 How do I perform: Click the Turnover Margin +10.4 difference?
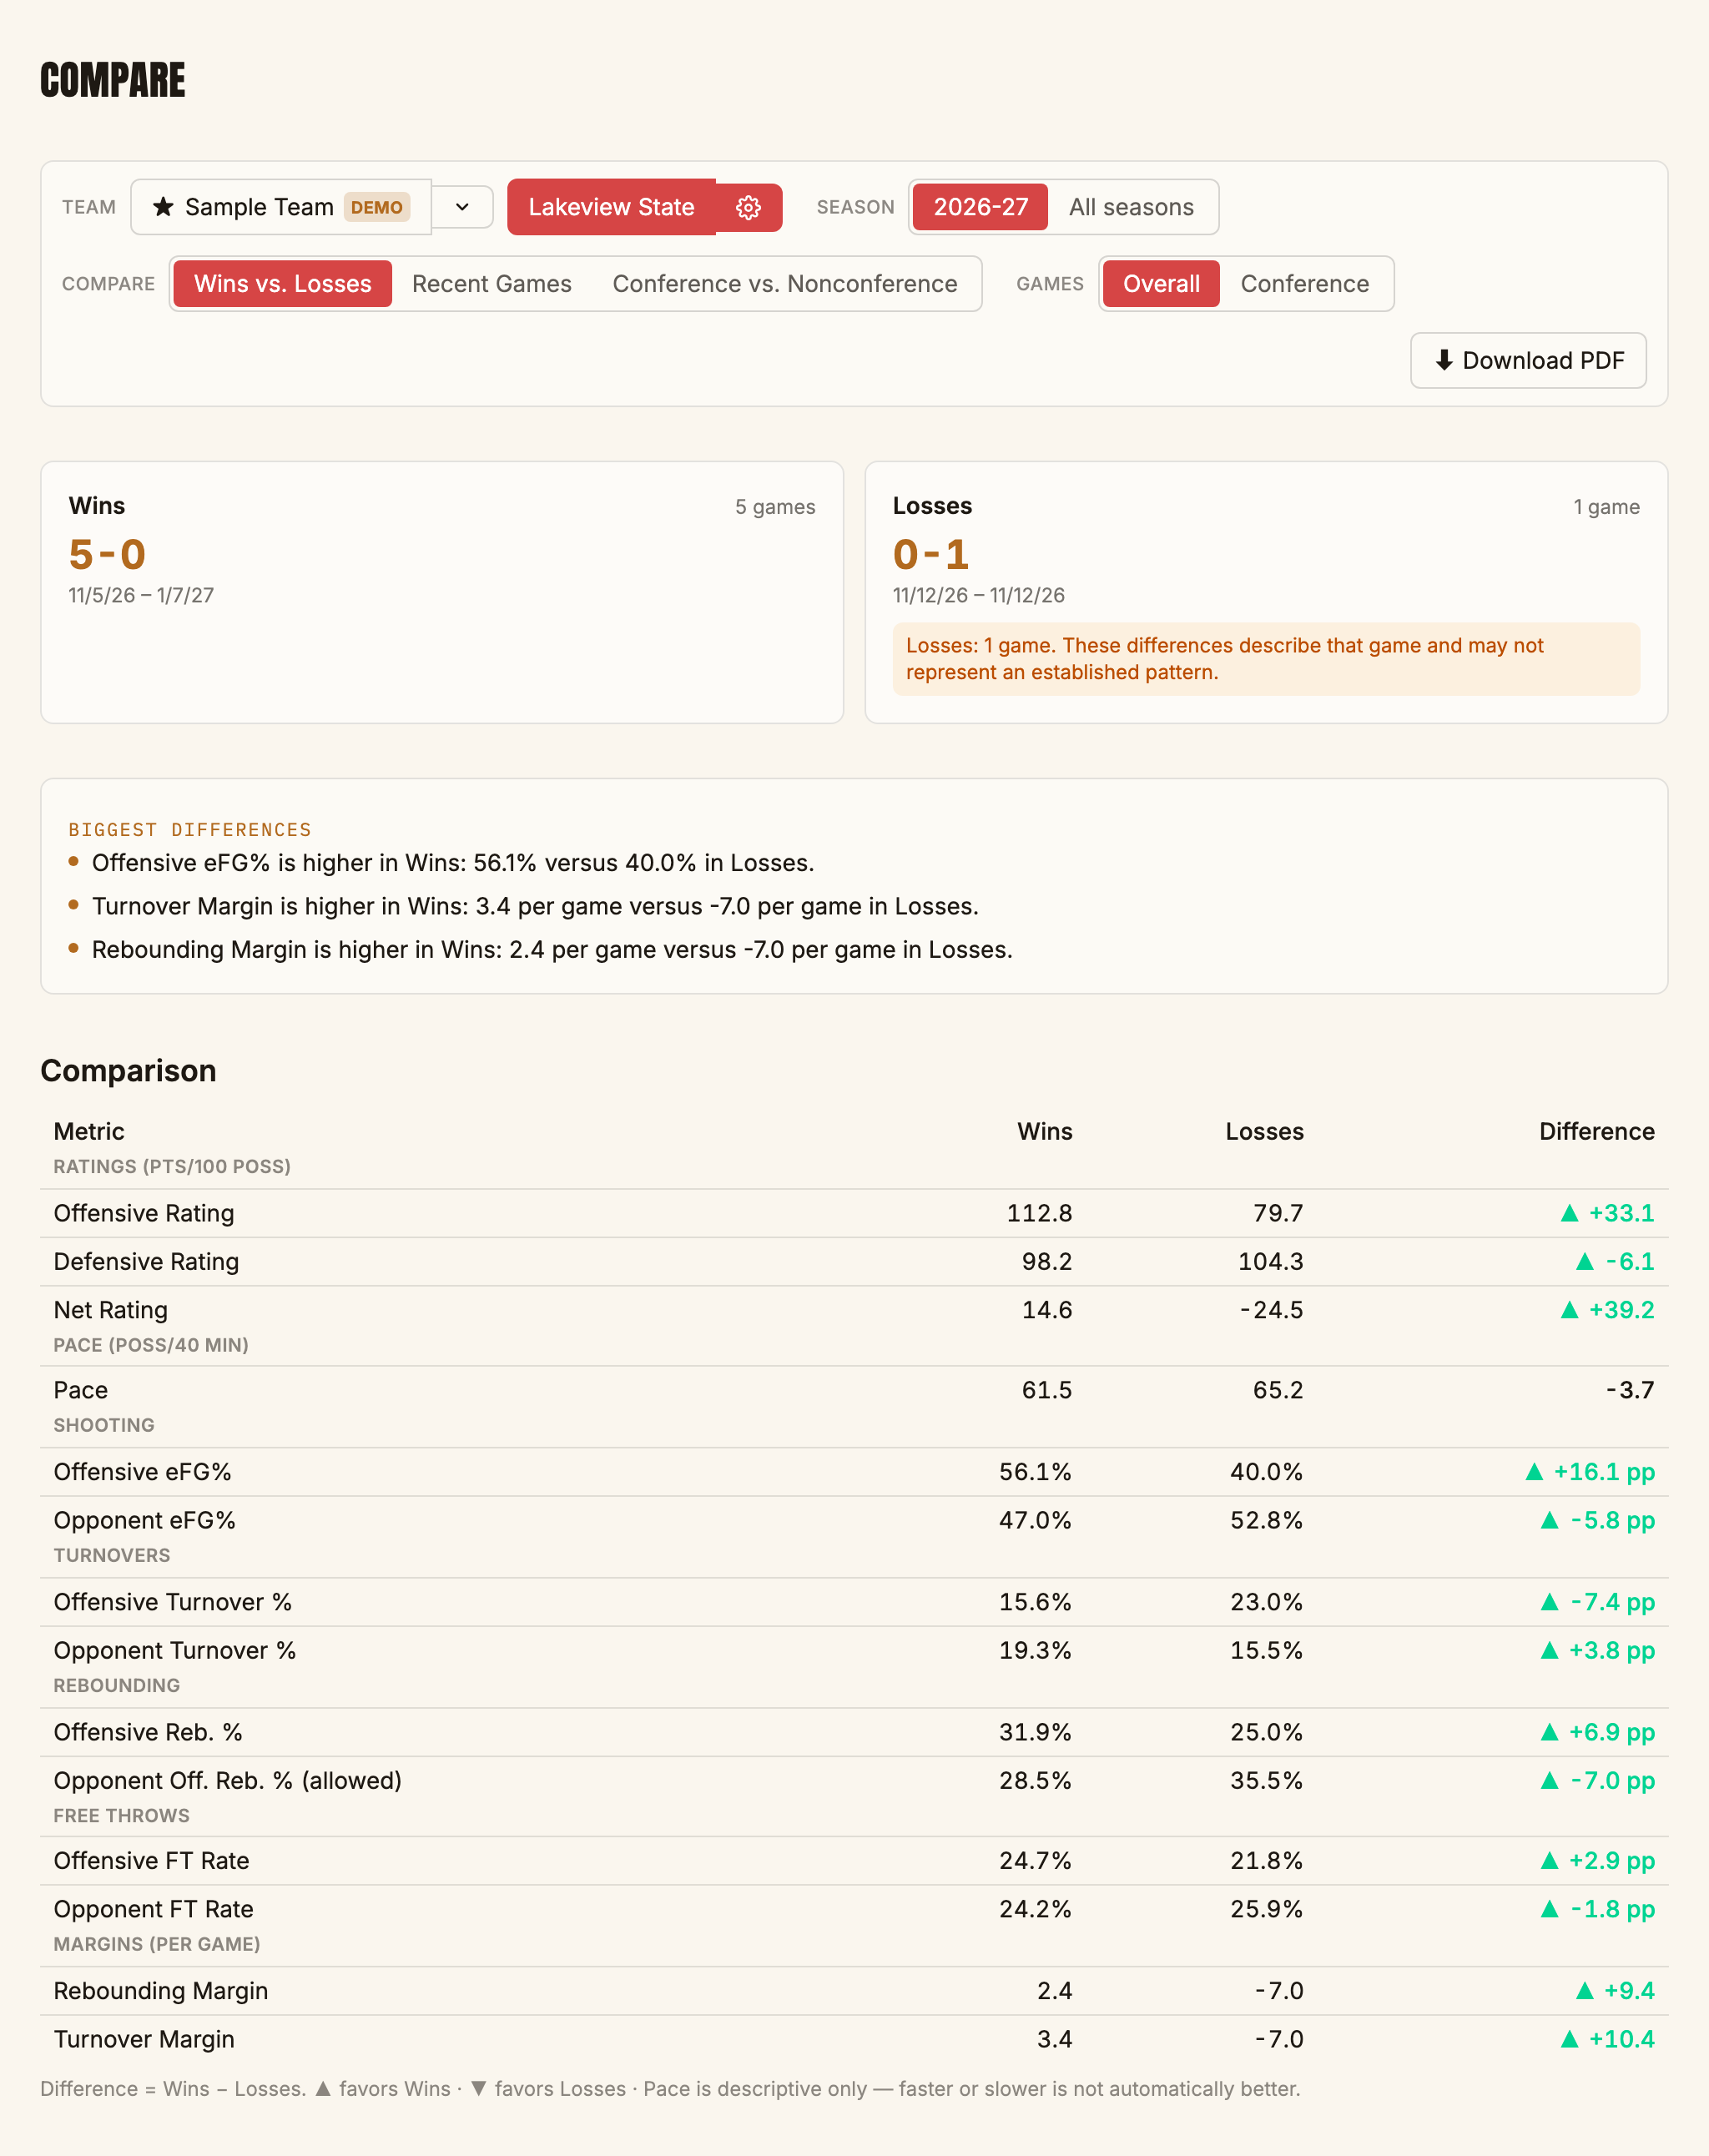coord(1607,2040)
